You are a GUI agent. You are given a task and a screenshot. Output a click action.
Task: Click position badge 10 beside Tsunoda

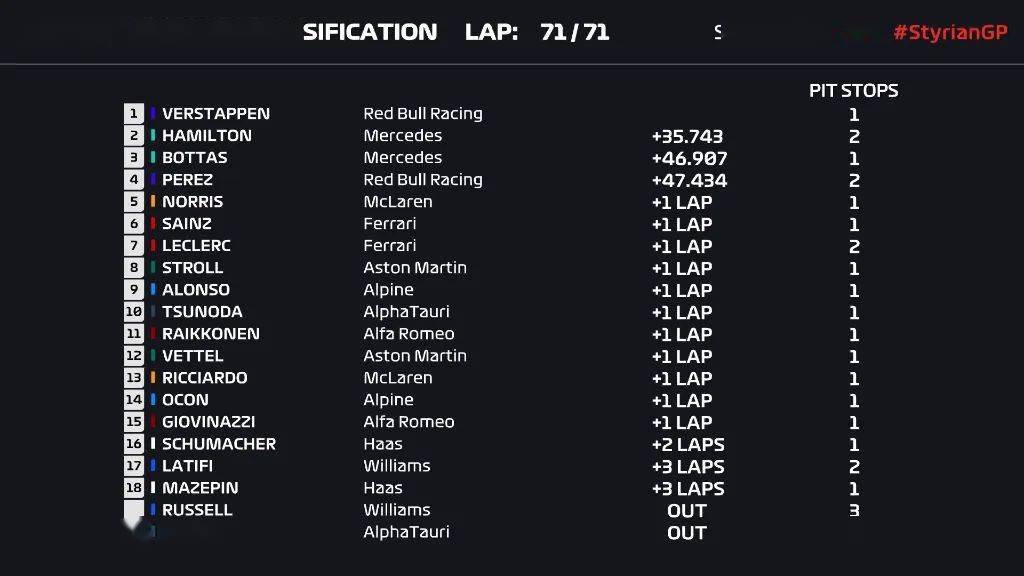tap(134, 312)
